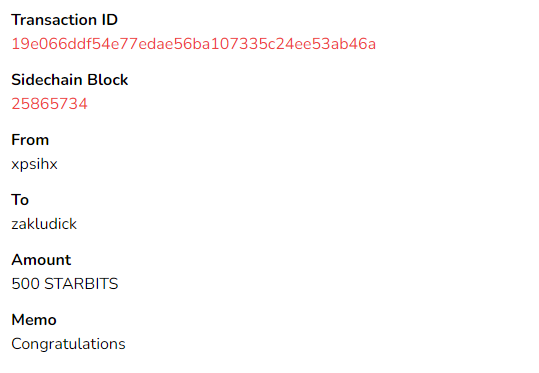The image size is (539, 373).
Task: Click the ID part of Transaction ID
Action: click(x=110, y=20)
